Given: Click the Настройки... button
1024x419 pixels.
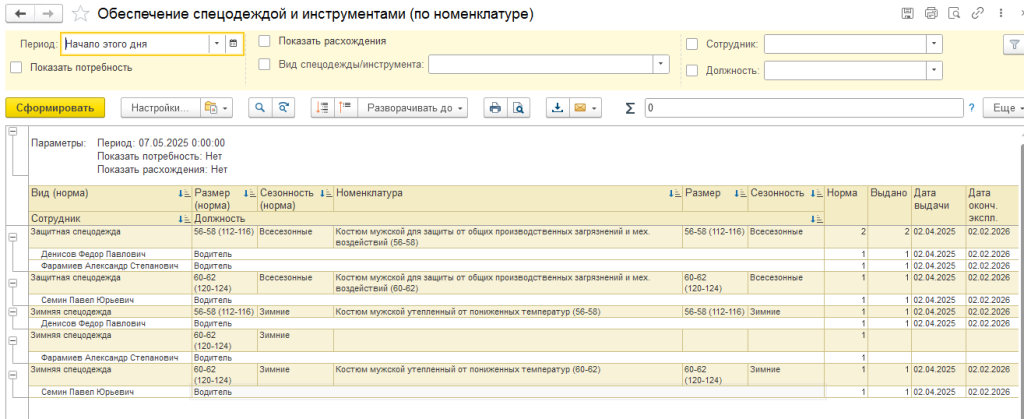Looking at the screenshot, I should coord(159,108).
